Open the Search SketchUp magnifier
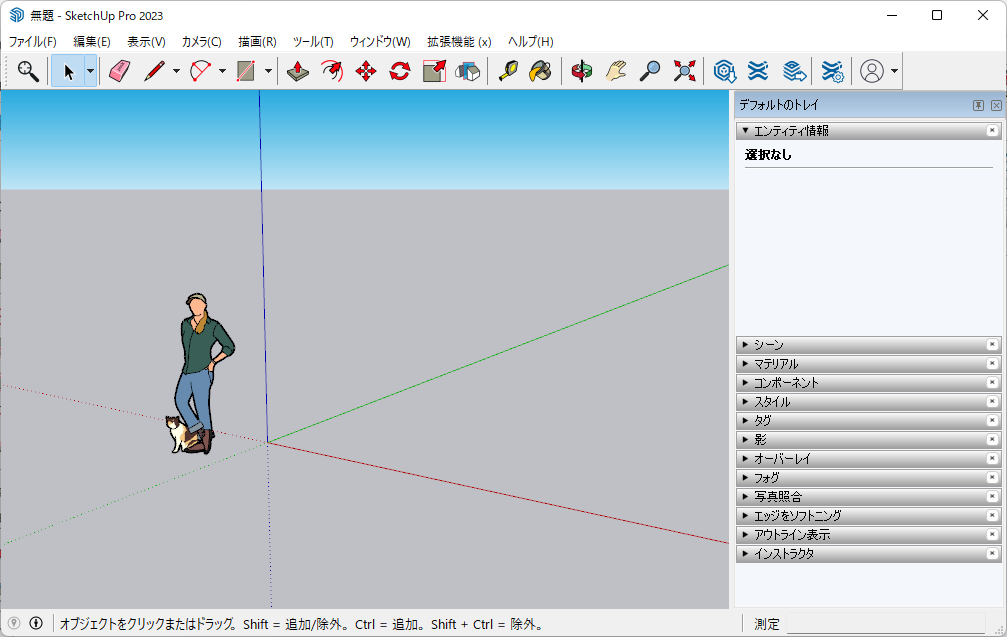1007x637 pixels. tap(28, 71)
